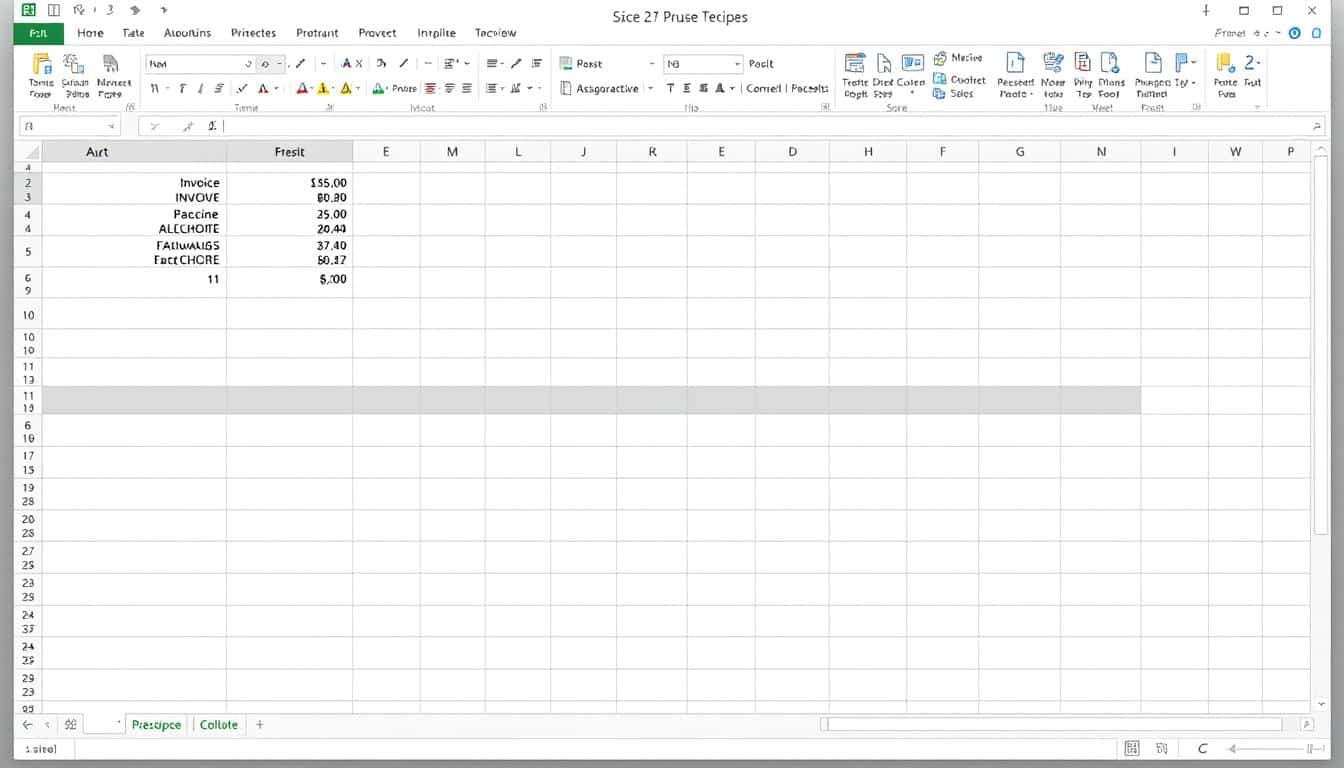Expand the Asagoractive dropdown arrow
1344x768 pixels.
(651, 89)
